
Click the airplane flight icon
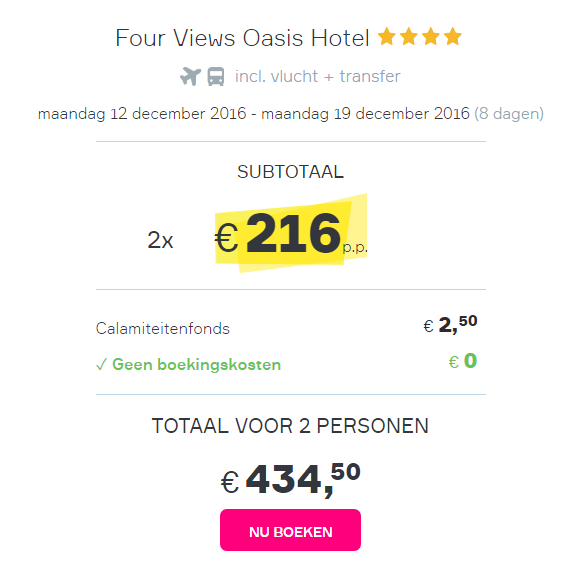190,76
